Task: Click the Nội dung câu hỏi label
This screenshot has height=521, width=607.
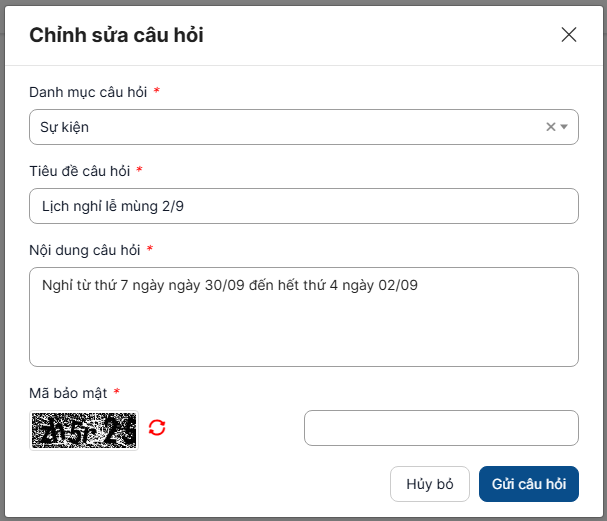Action: pyautogui.click(x=84, y=250)
